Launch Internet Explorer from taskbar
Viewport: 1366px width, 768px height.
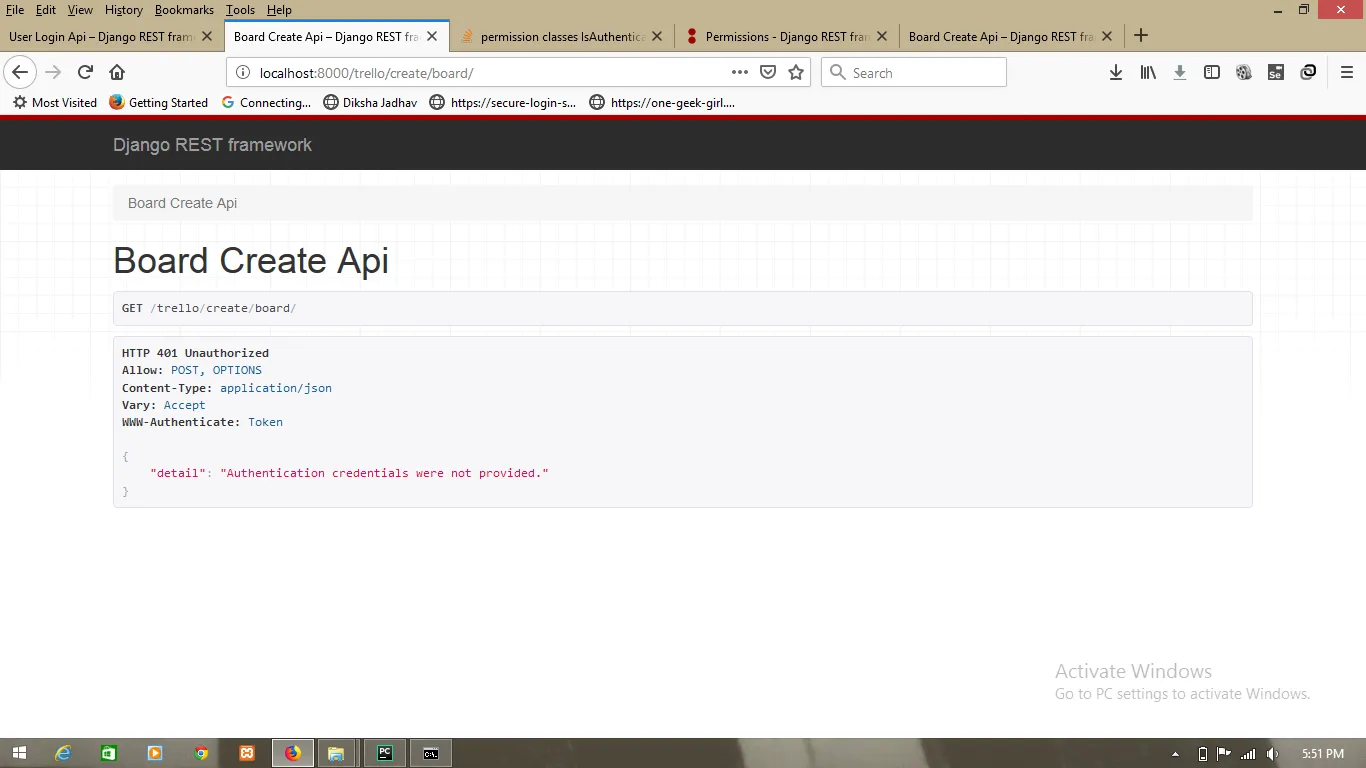coord(63,753)
